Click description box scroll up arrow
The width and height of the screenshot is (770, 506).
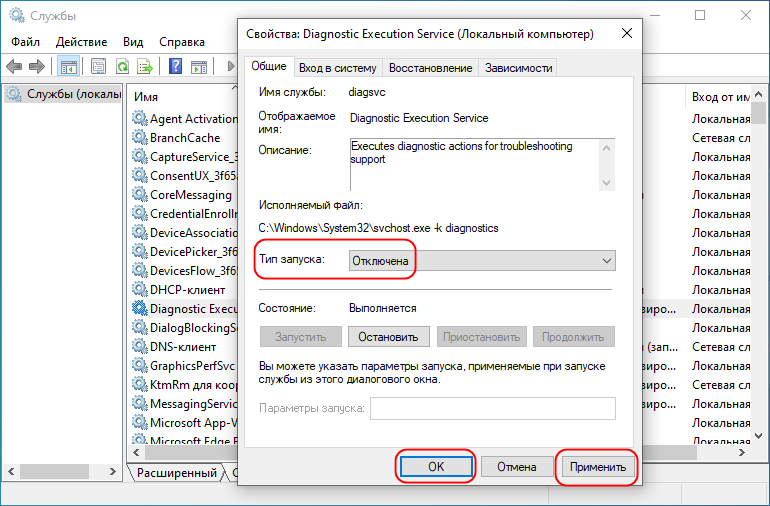coord(607,147)
